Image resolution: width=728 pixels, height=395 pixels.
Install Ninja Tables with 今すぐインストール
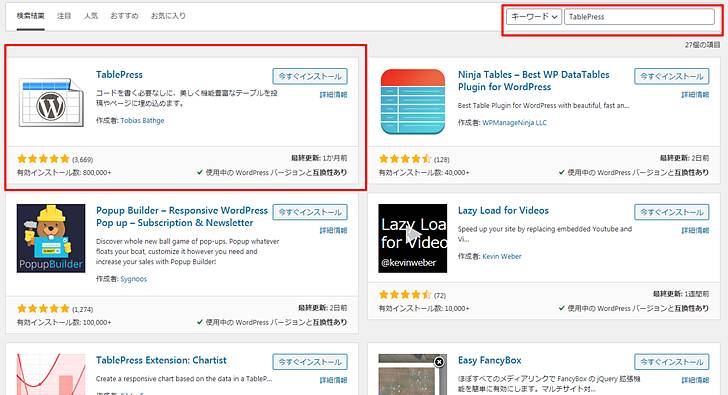(672, 76)
